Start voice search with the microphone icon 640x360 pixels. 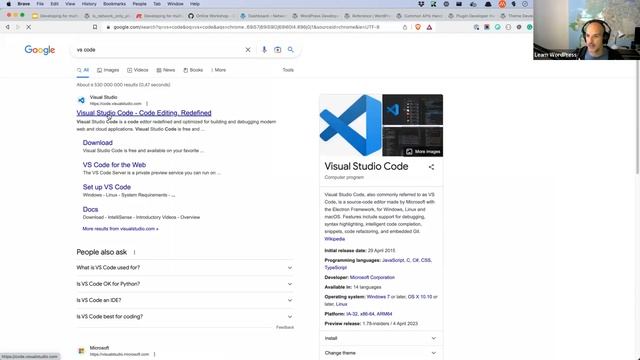coord(264,50)
